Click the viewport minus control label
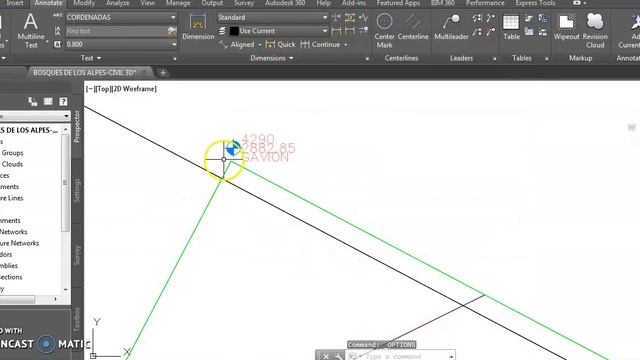640x360 pixels. pos(90,89)
